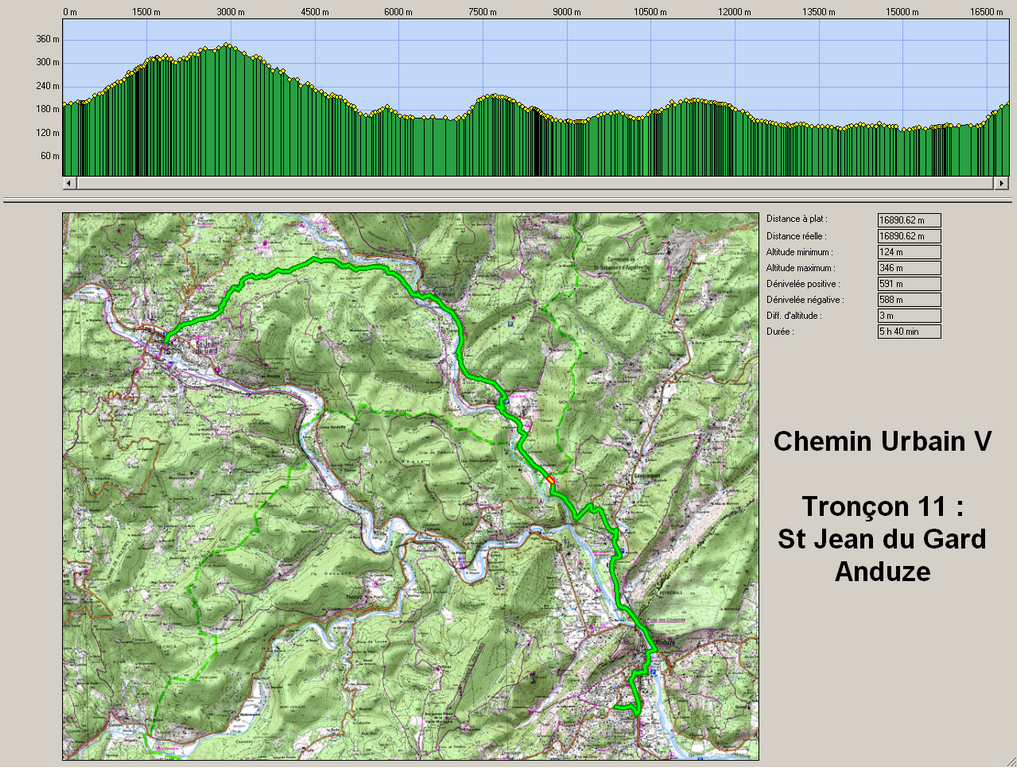1017x768 pixels.
Task: Click the '16500 m' distance axis label
Action: pyautogui.click(x=987, y=12)
